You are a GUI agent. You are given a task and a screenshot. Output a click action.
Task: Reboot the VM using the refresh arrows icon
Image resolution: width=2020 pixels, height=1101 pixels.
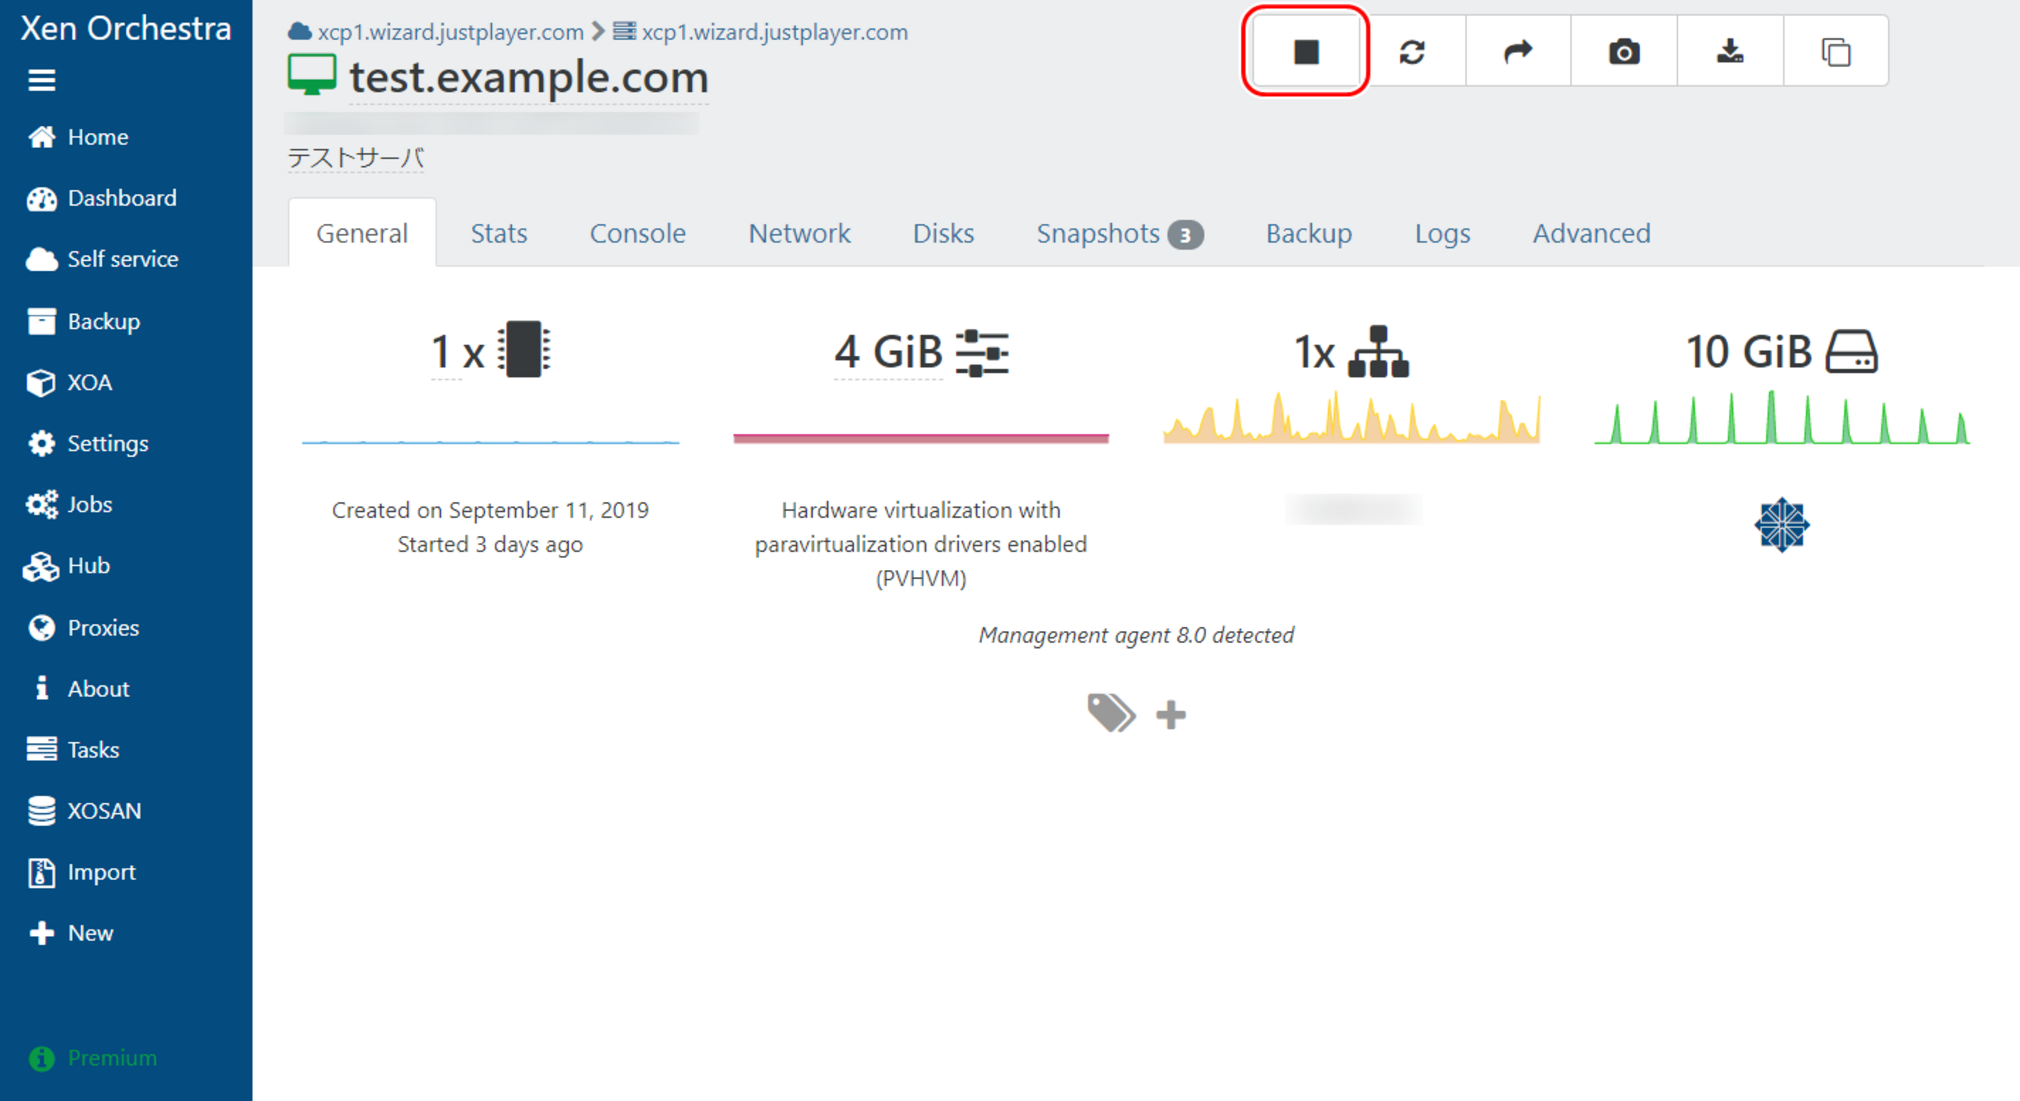point(1412,51)
